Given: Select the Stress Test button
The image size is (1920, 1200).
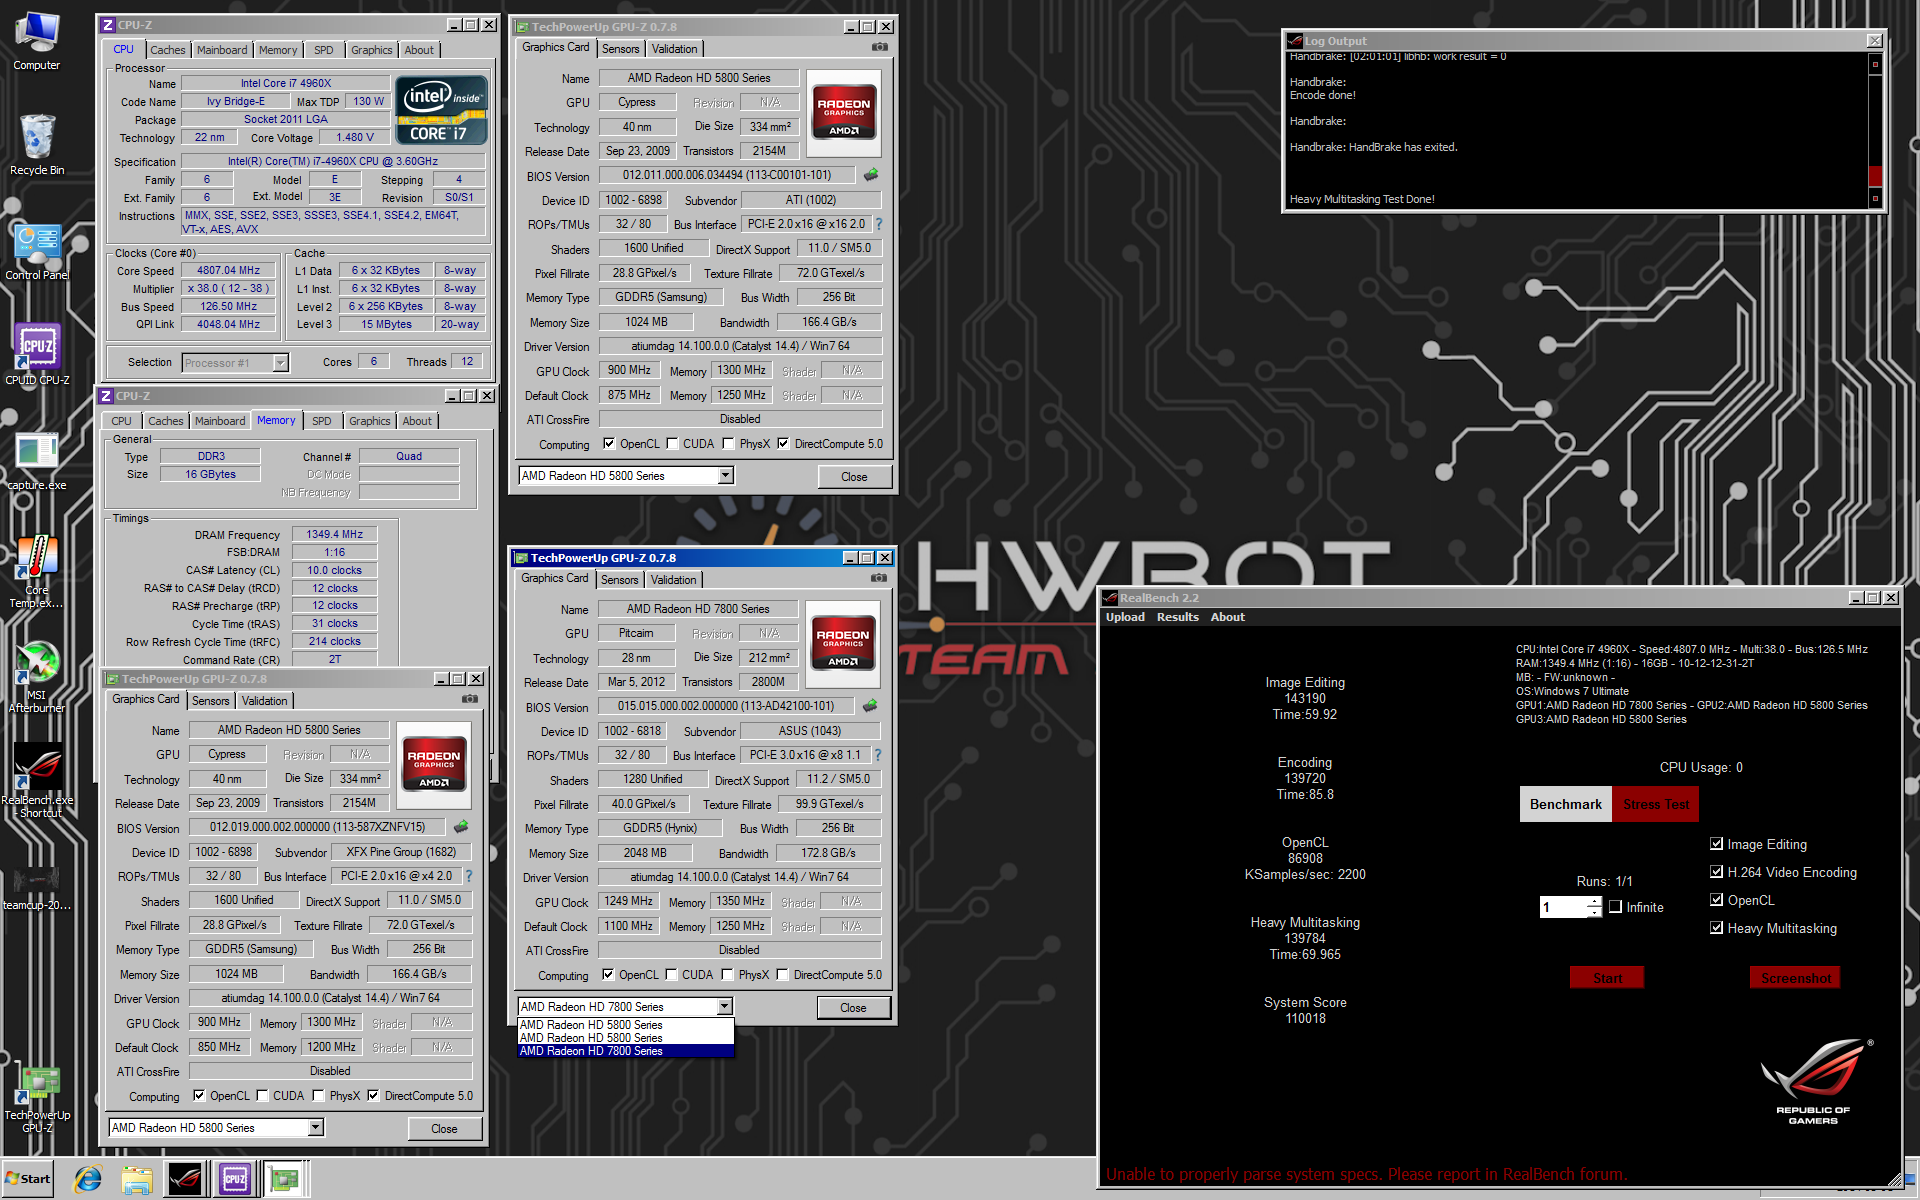Looking at the screenshot, I should (1656, 804).
